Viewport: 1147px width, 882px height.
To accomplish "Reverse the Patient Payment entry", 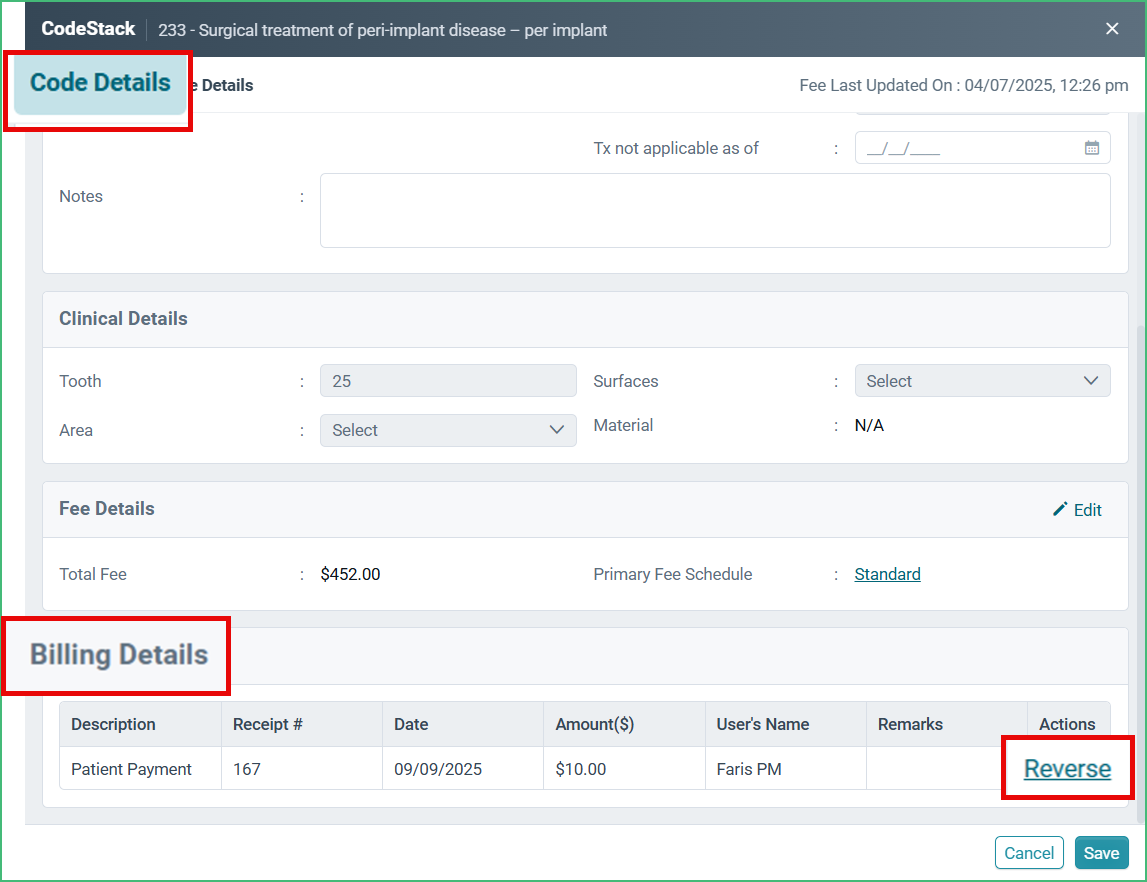I will (x=1065, y=767).
